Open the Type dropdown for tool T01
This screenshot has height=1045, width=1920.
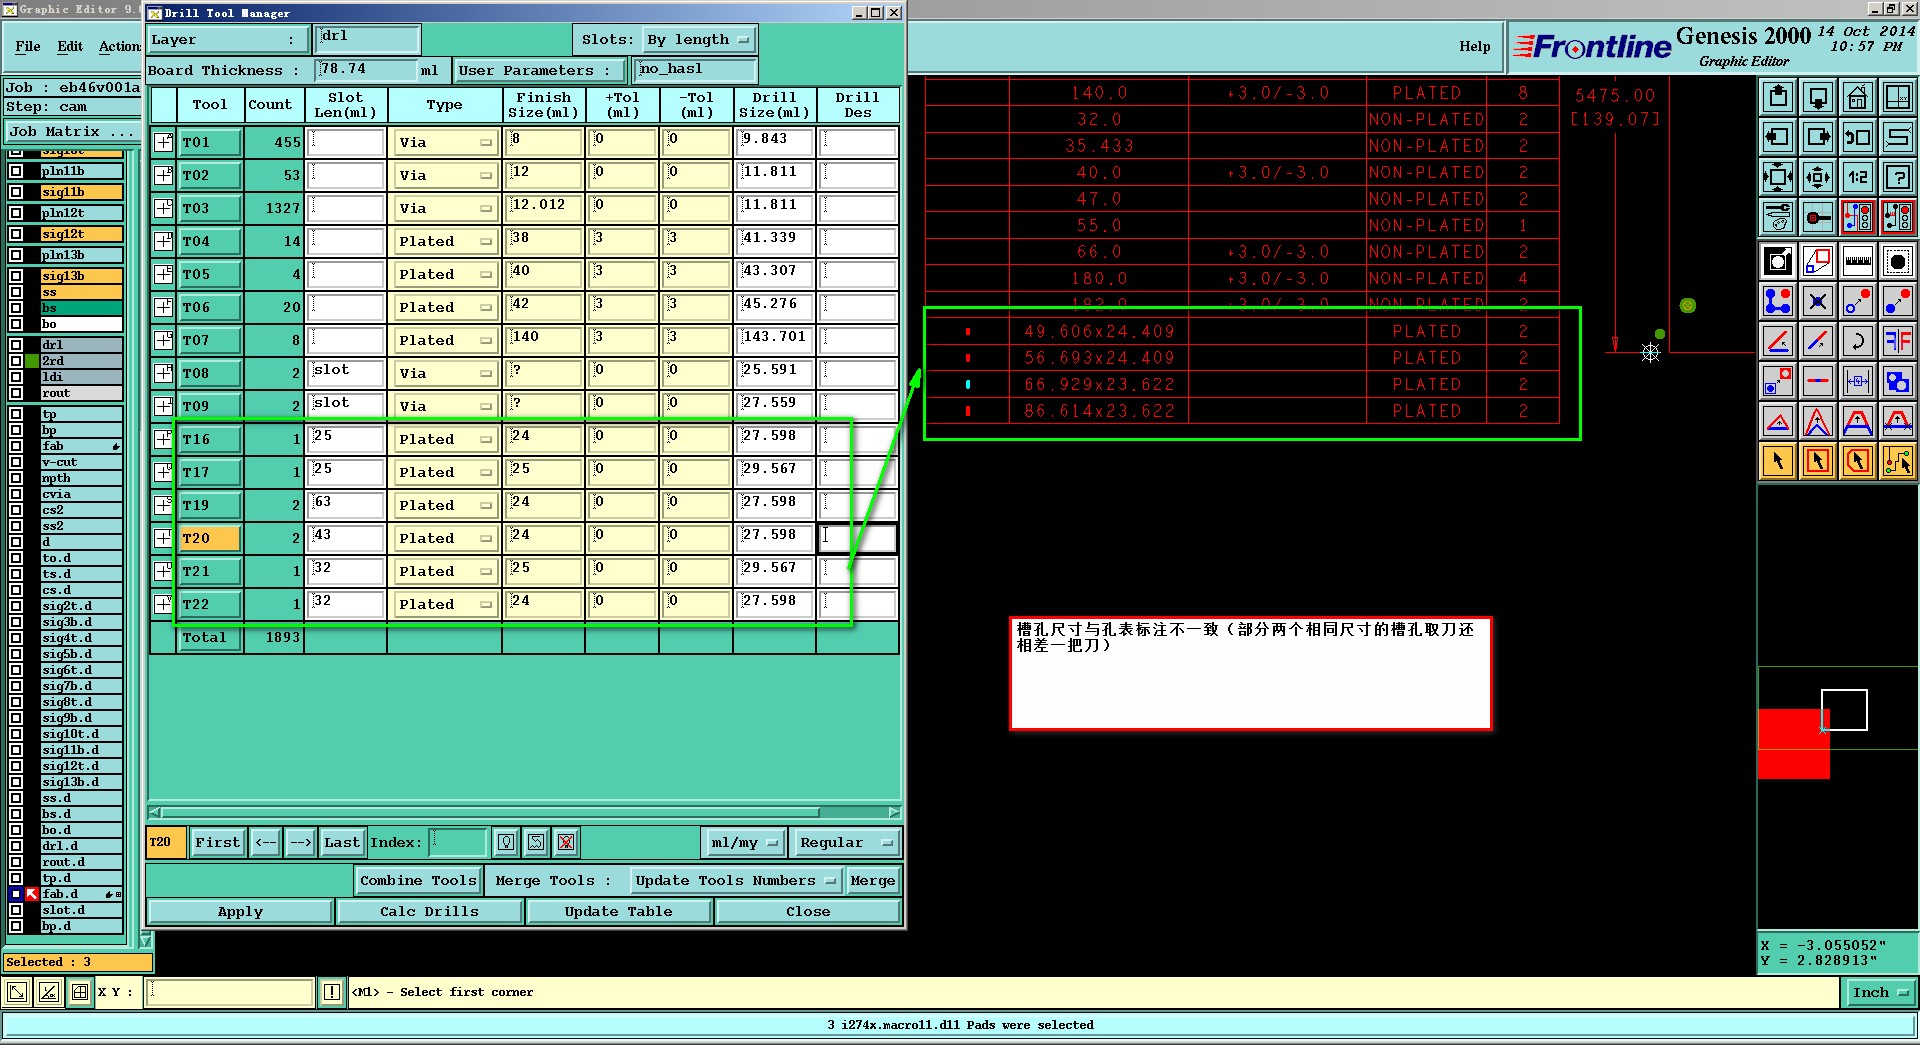[445, 142]
